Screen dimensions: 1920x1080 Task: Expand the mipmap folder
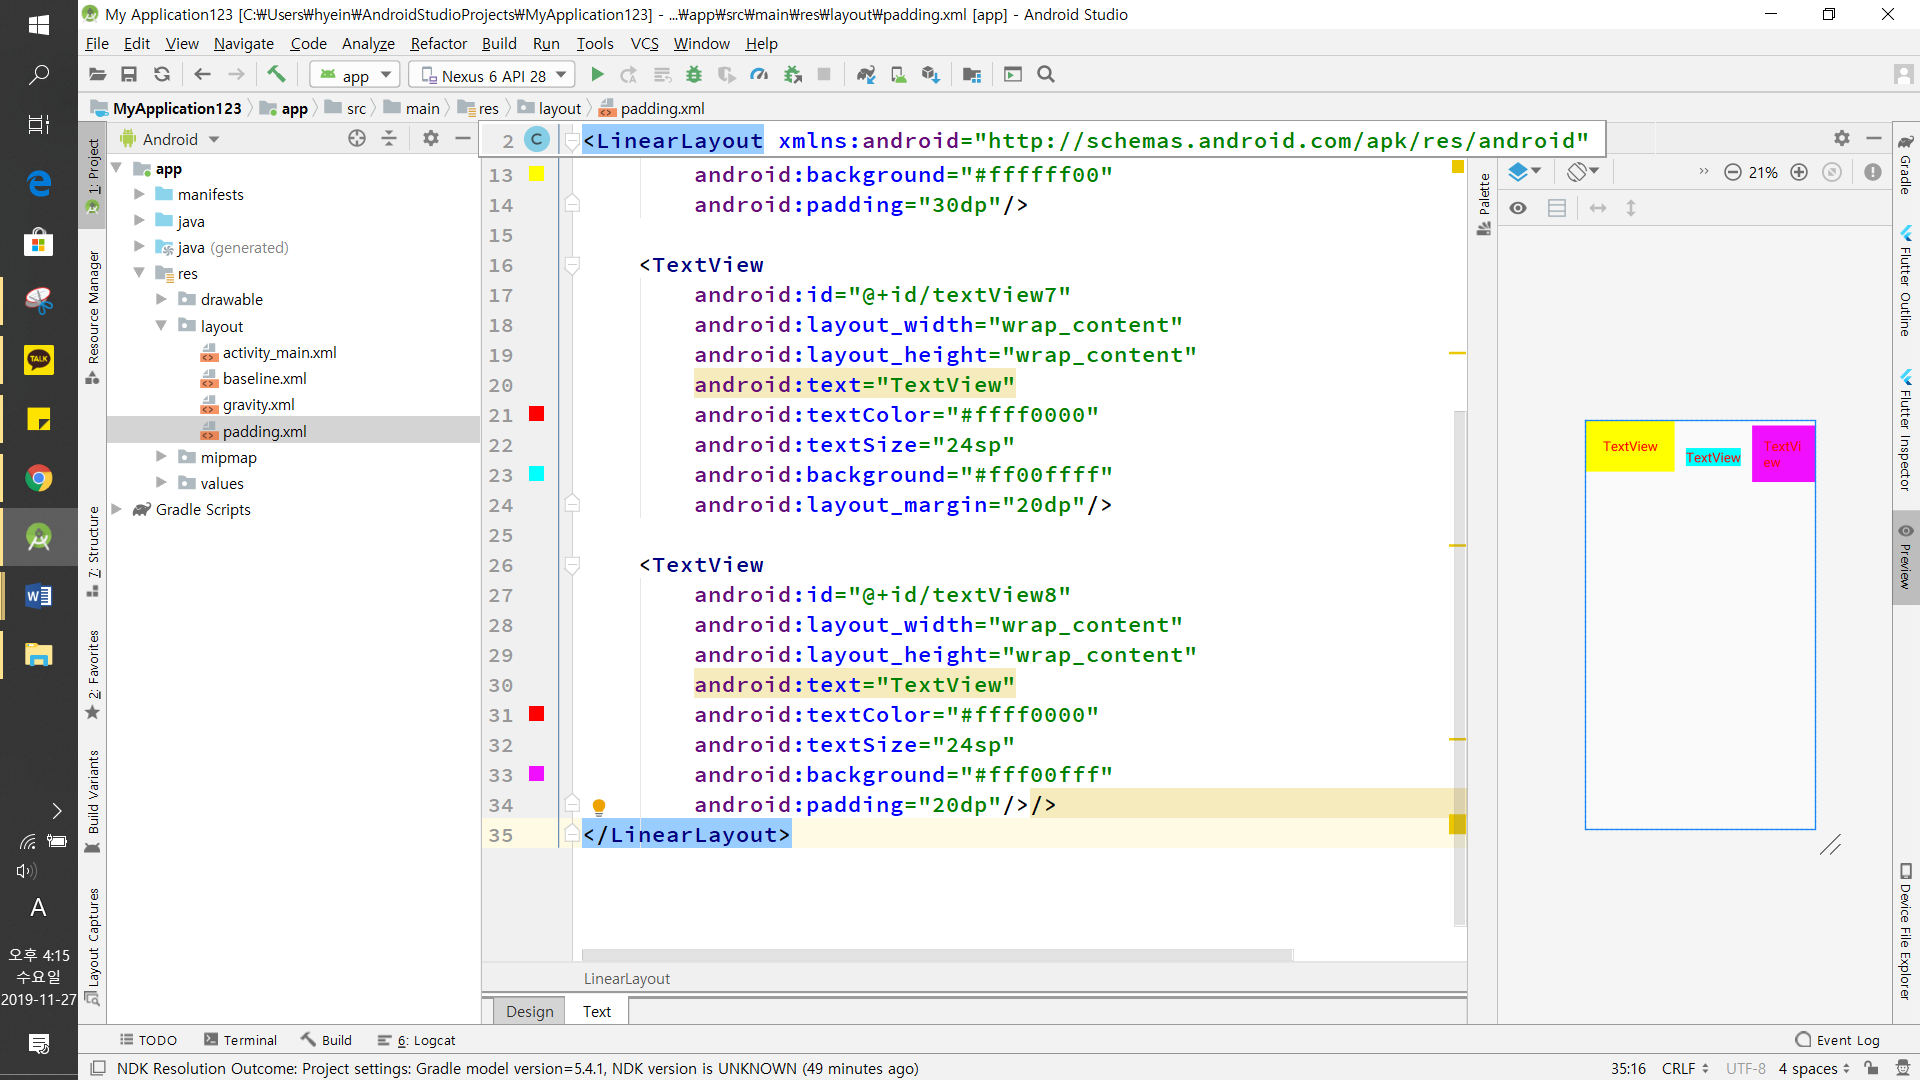161,457
